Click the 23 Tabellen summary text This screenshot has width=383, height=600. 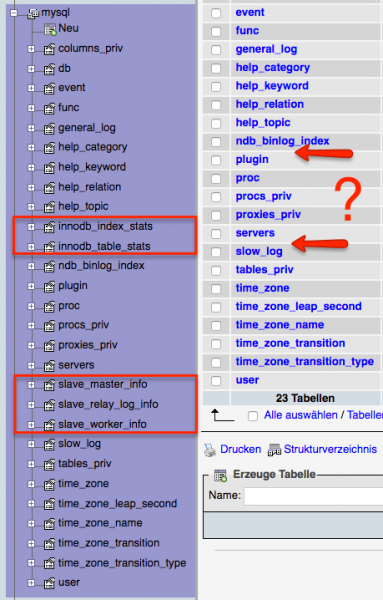(305, 398)
